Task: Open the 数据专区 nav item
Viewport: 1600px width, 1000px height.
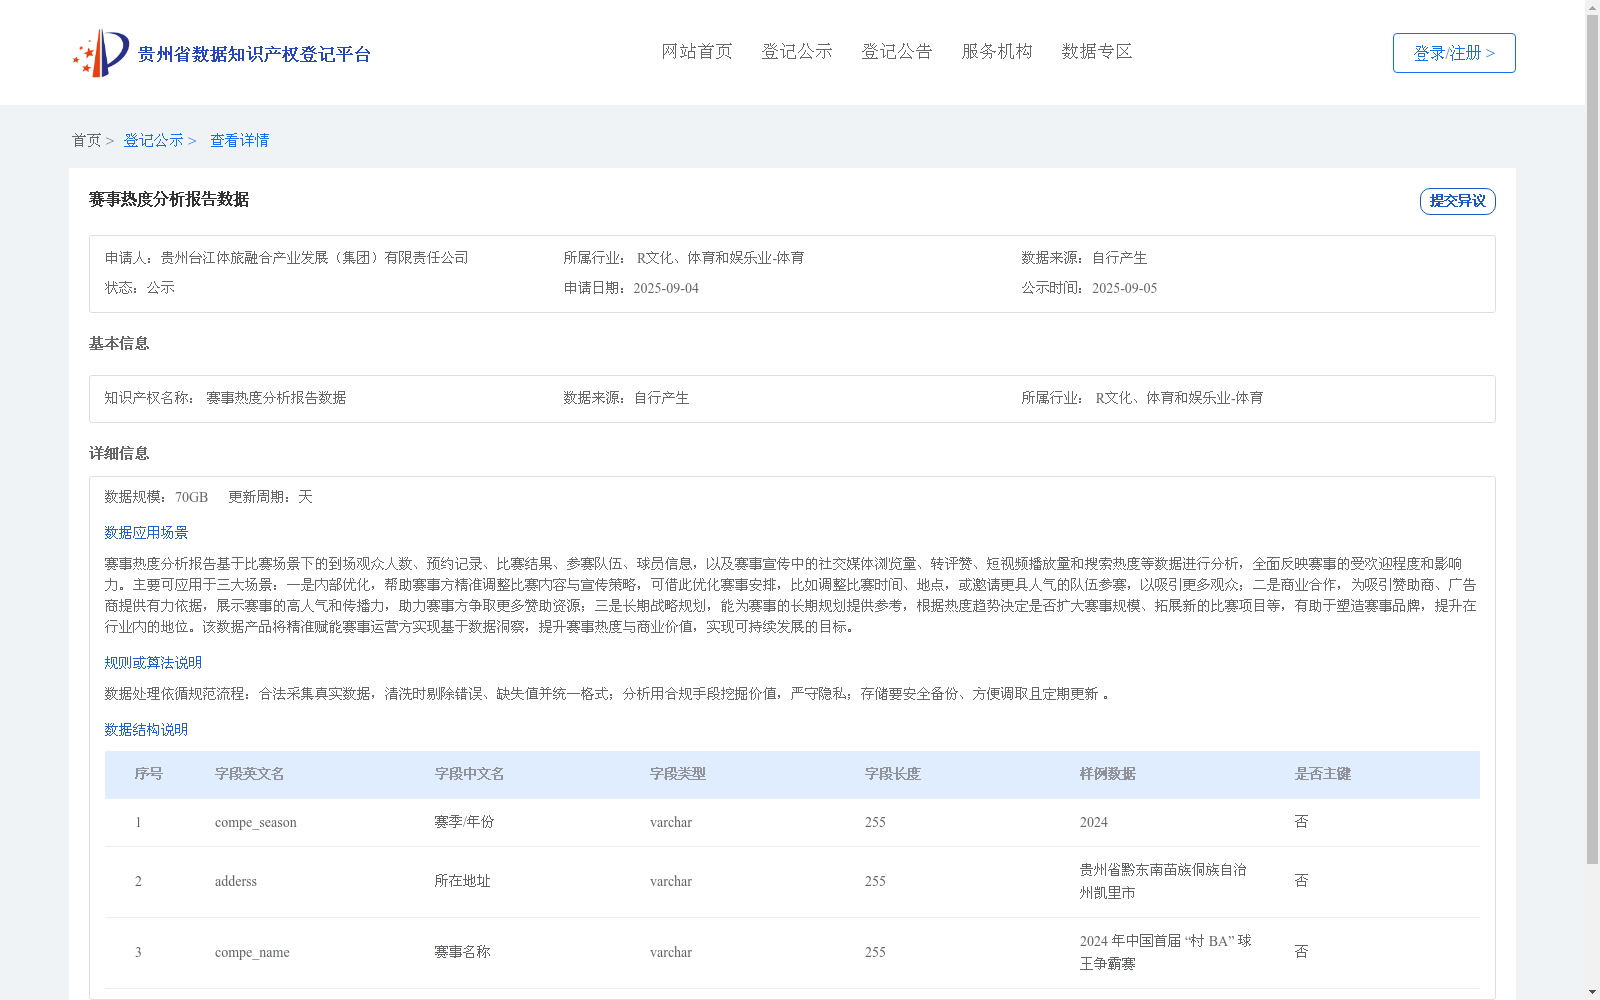Action: [x=1097, y=51]
